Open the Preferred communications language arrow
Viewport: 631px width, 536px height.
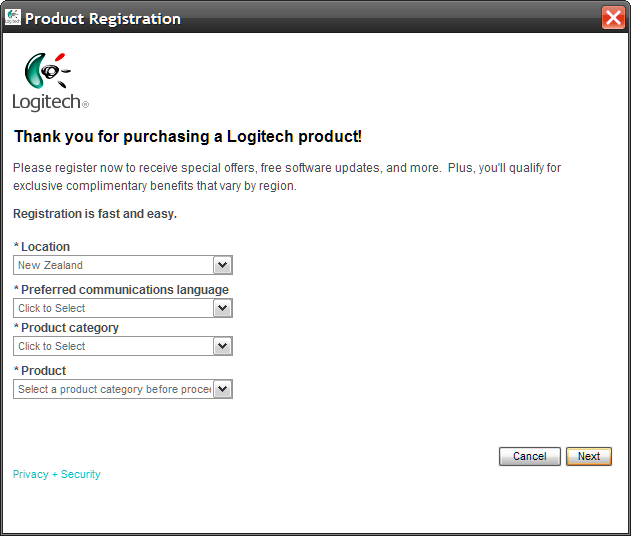point(223,308)
